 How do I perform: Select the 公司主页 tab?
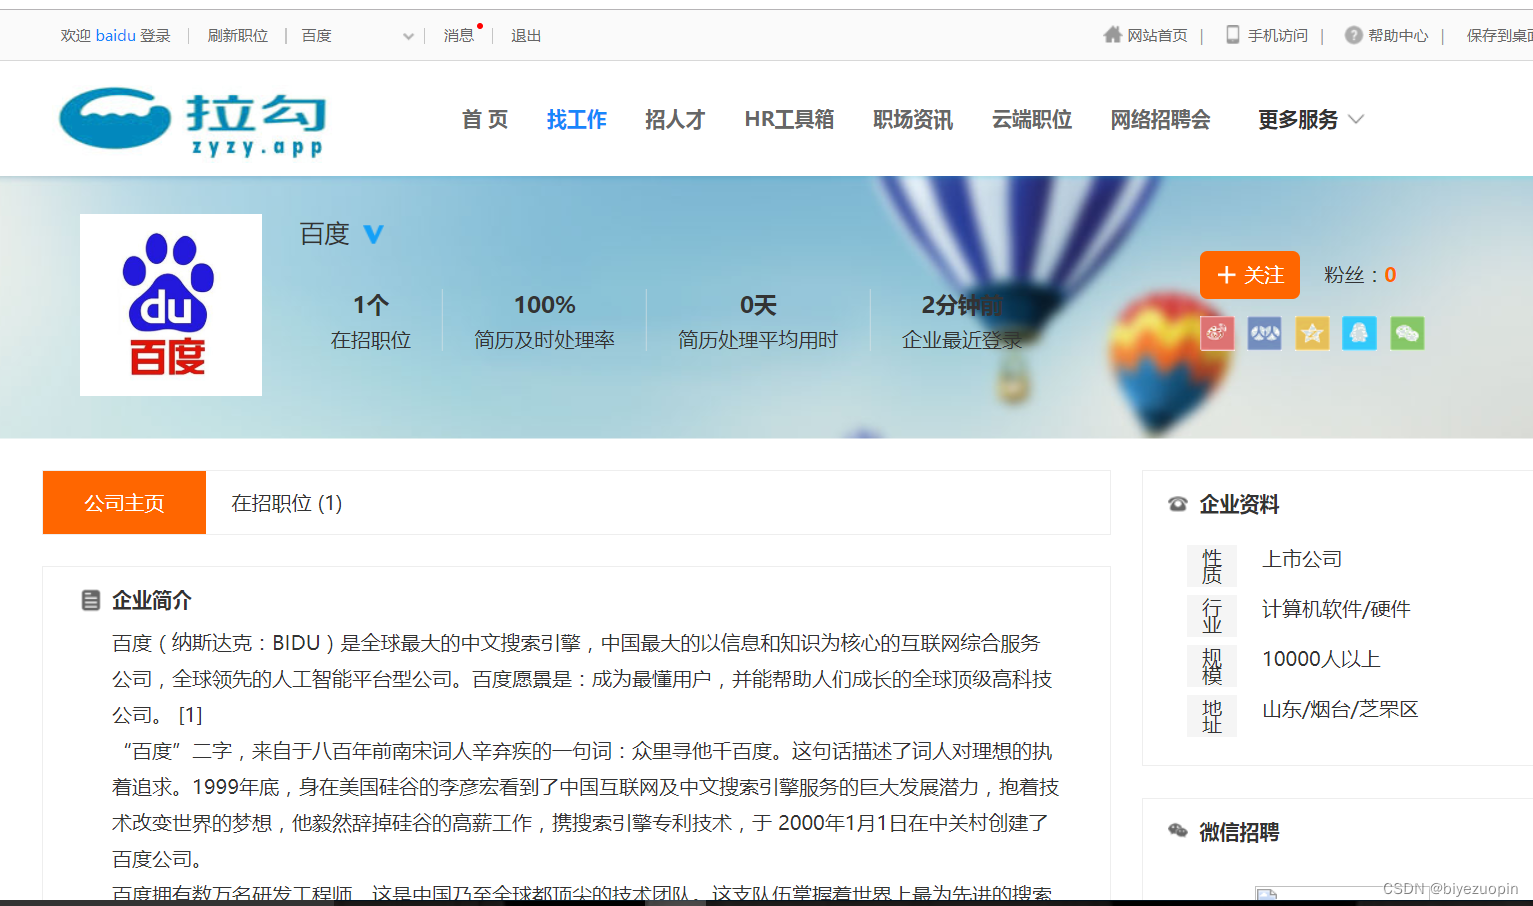(x=124, y=502)
